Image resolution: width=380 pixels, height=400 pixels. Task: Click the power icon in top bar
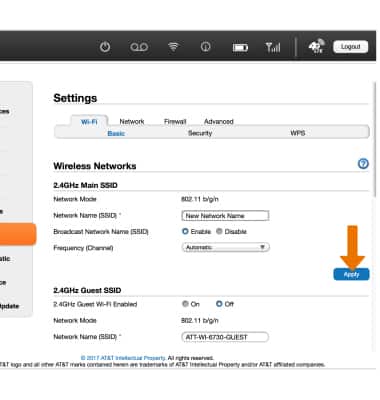105,47
